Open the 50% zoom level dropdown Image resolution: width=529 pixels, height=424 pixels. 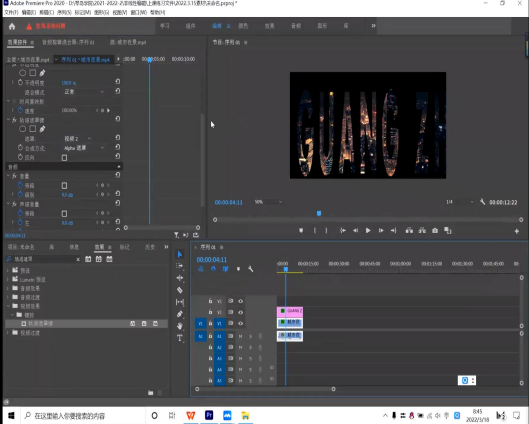coord(268,202)
